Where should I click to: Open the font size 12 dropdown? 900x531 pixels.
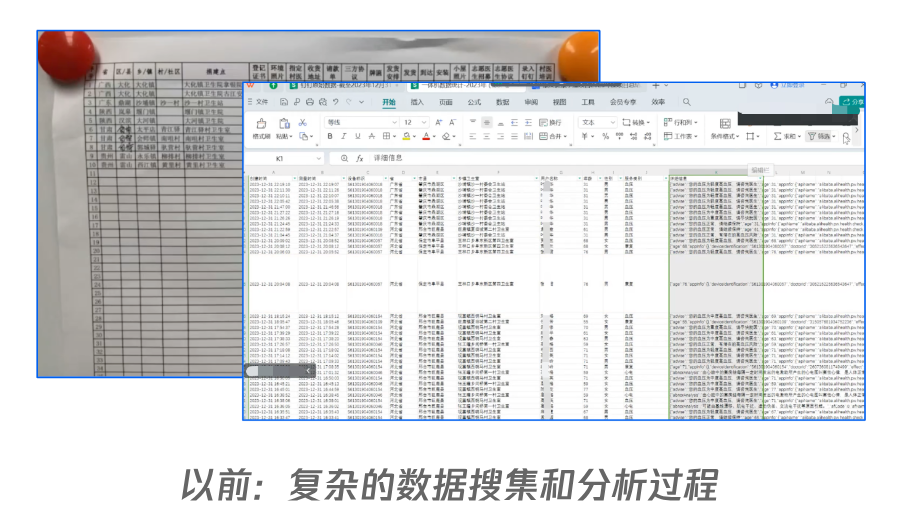[415, 122]
